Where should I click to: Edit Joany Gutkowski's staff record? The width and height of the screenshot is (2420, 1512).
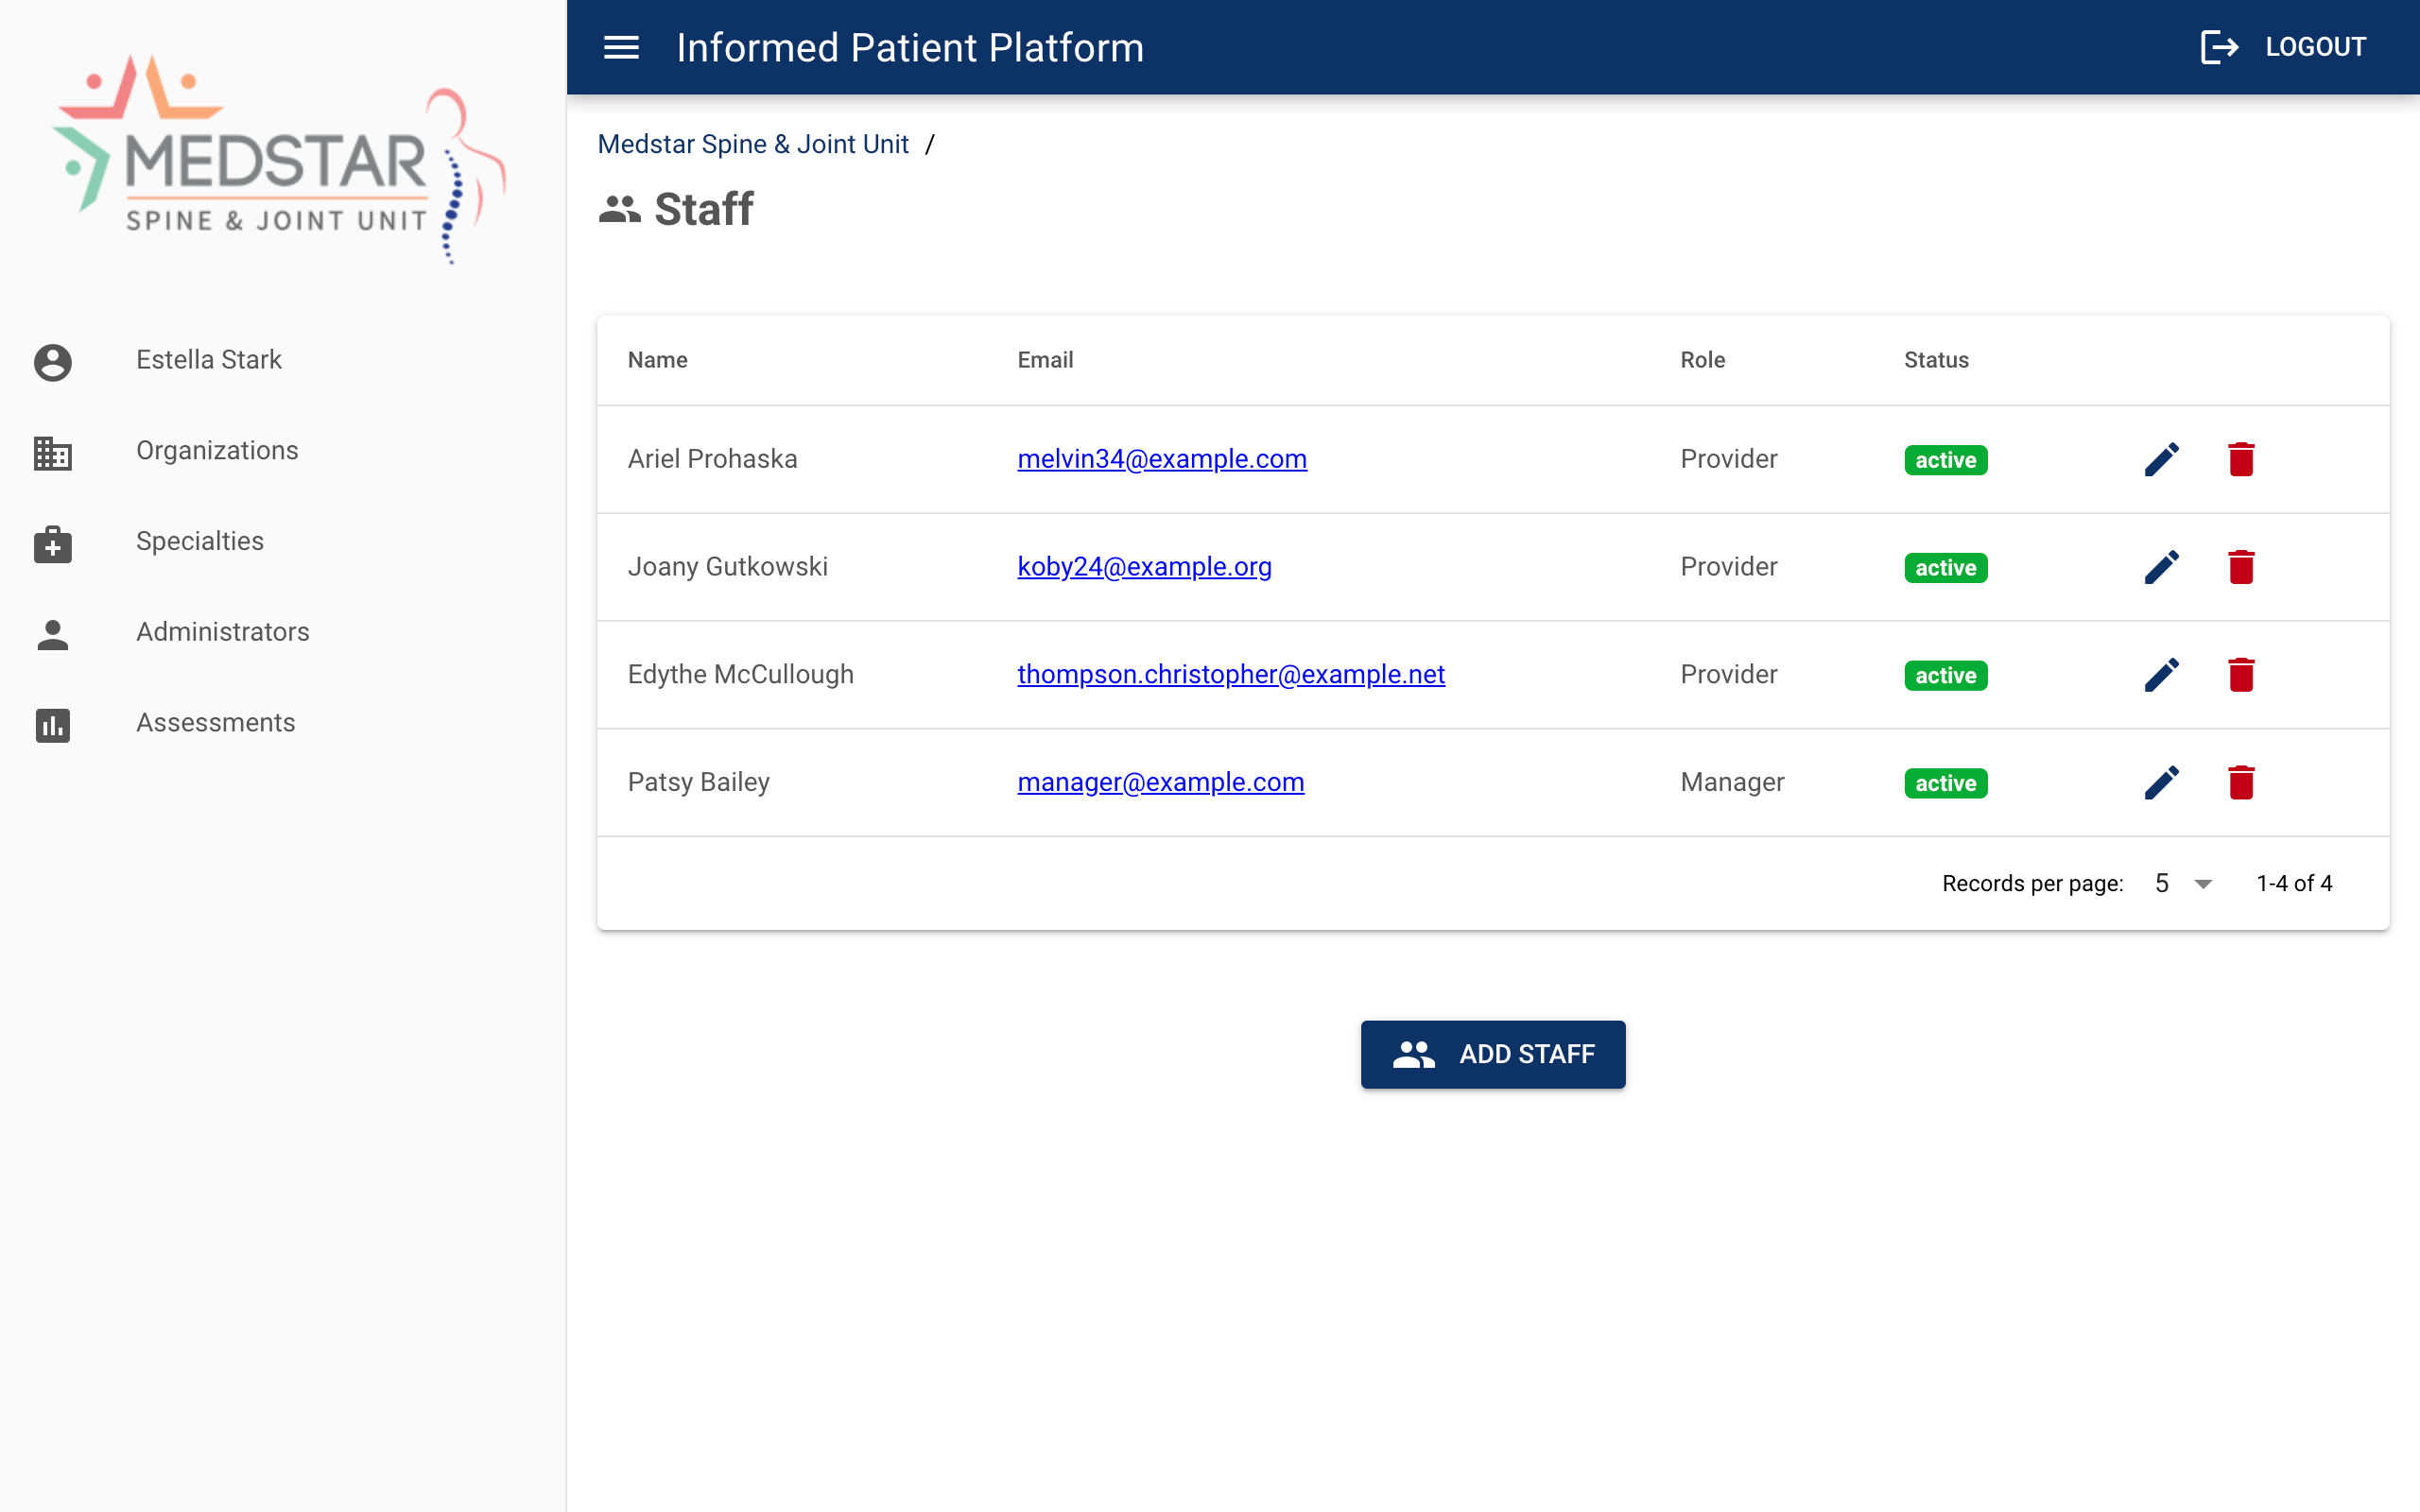pyautogui.click(x=2161, y=567)
